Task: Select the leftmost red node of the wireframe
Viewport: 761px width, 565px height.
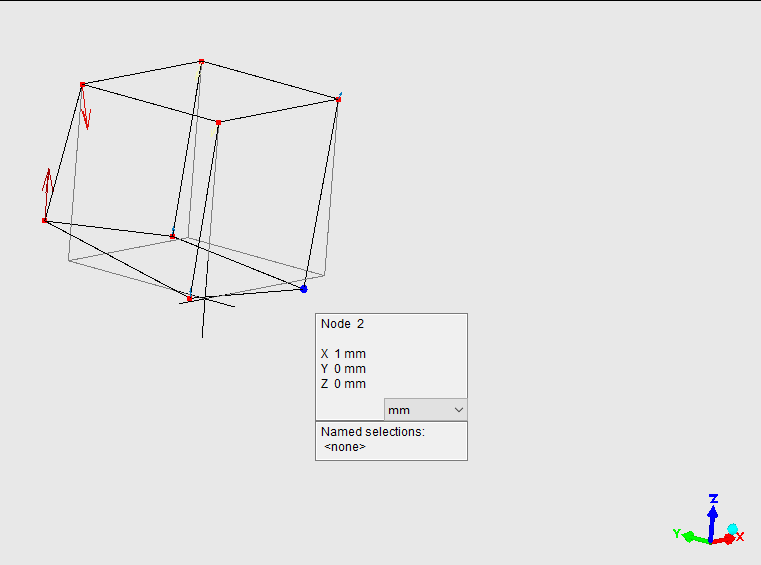Action: 45,220
